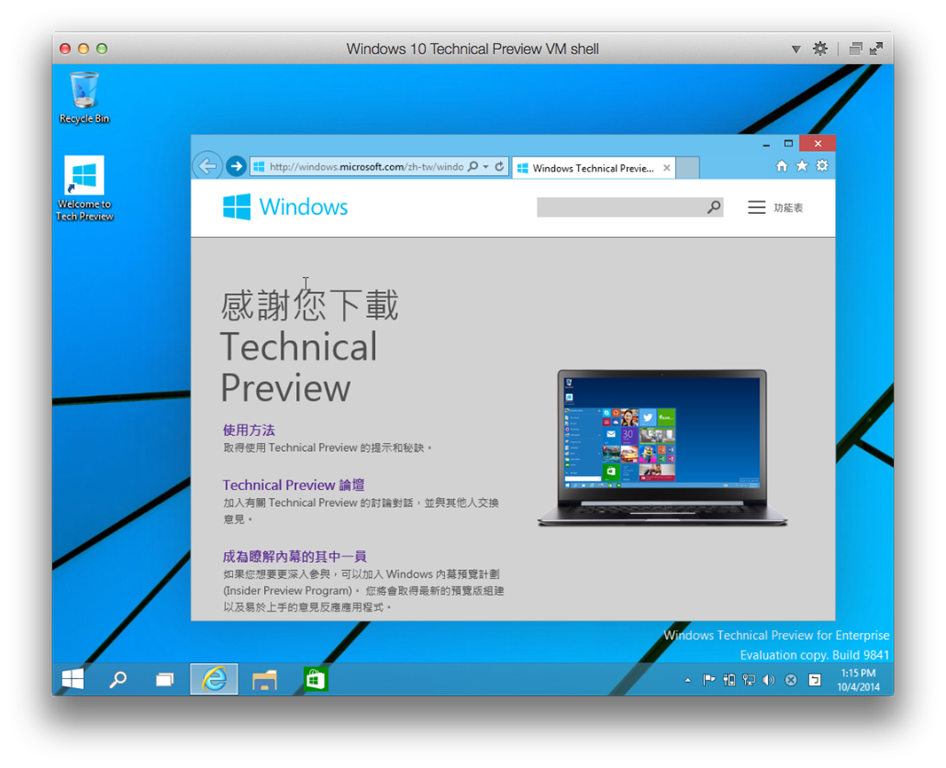This screenshot has width=946, height=768.
Task: Expand the address bar dropdown arrow
Action: click(486, 167)
